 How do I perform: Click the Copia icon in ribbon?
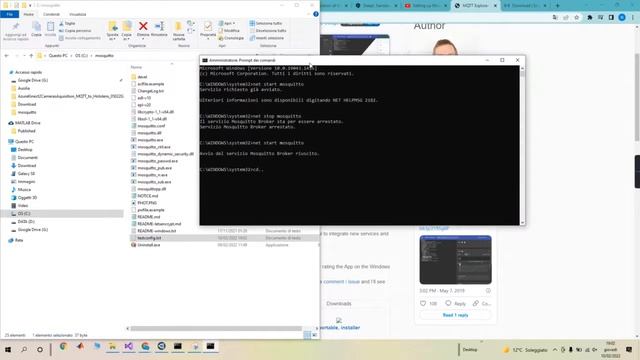36,27
